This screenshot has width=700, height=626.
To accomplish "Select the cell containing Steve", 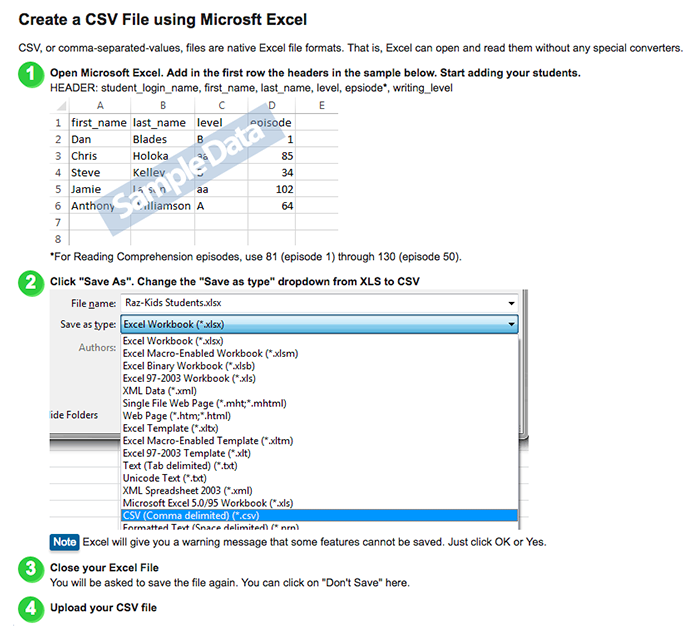I will click(x=100, y=173).
